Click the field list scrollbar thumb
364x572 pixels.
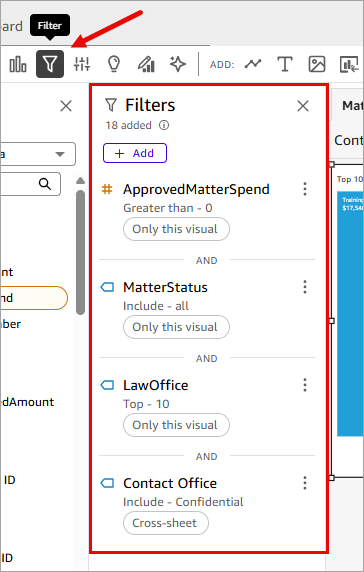coord(81,252)
